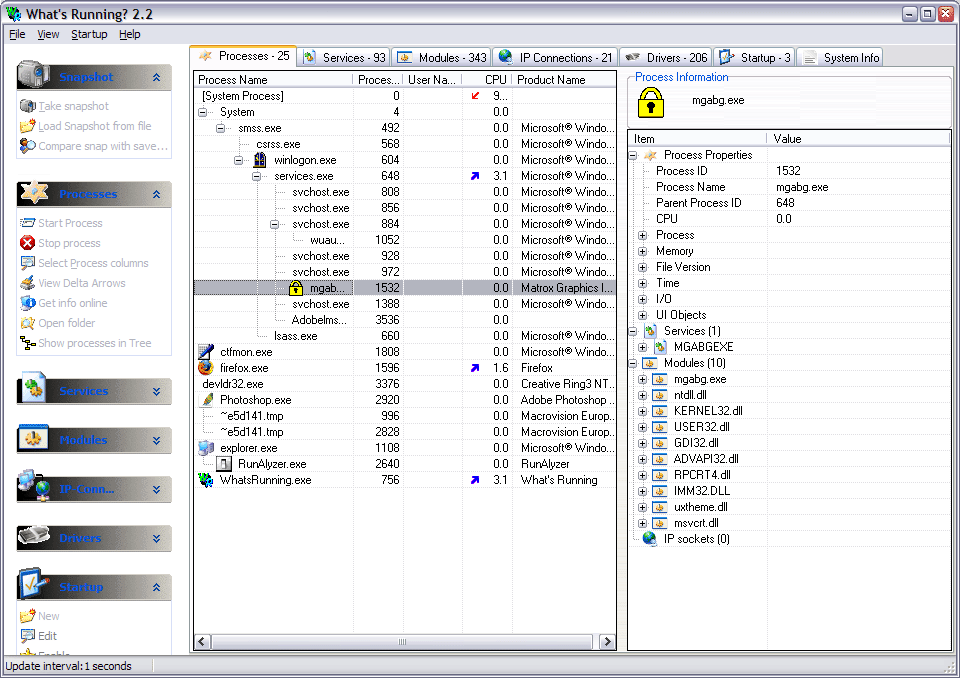Click the New startup item icon
The width and height of the screenshot is (960, 678).
click(x=28, y=616)
